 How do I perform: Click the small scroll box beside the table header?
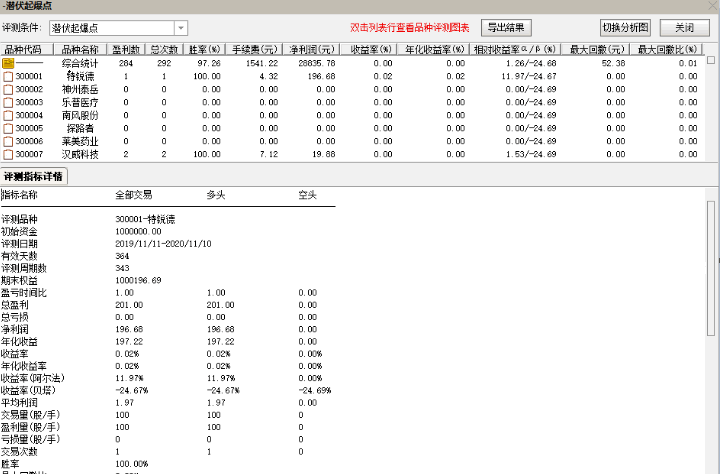coord(711,60)
